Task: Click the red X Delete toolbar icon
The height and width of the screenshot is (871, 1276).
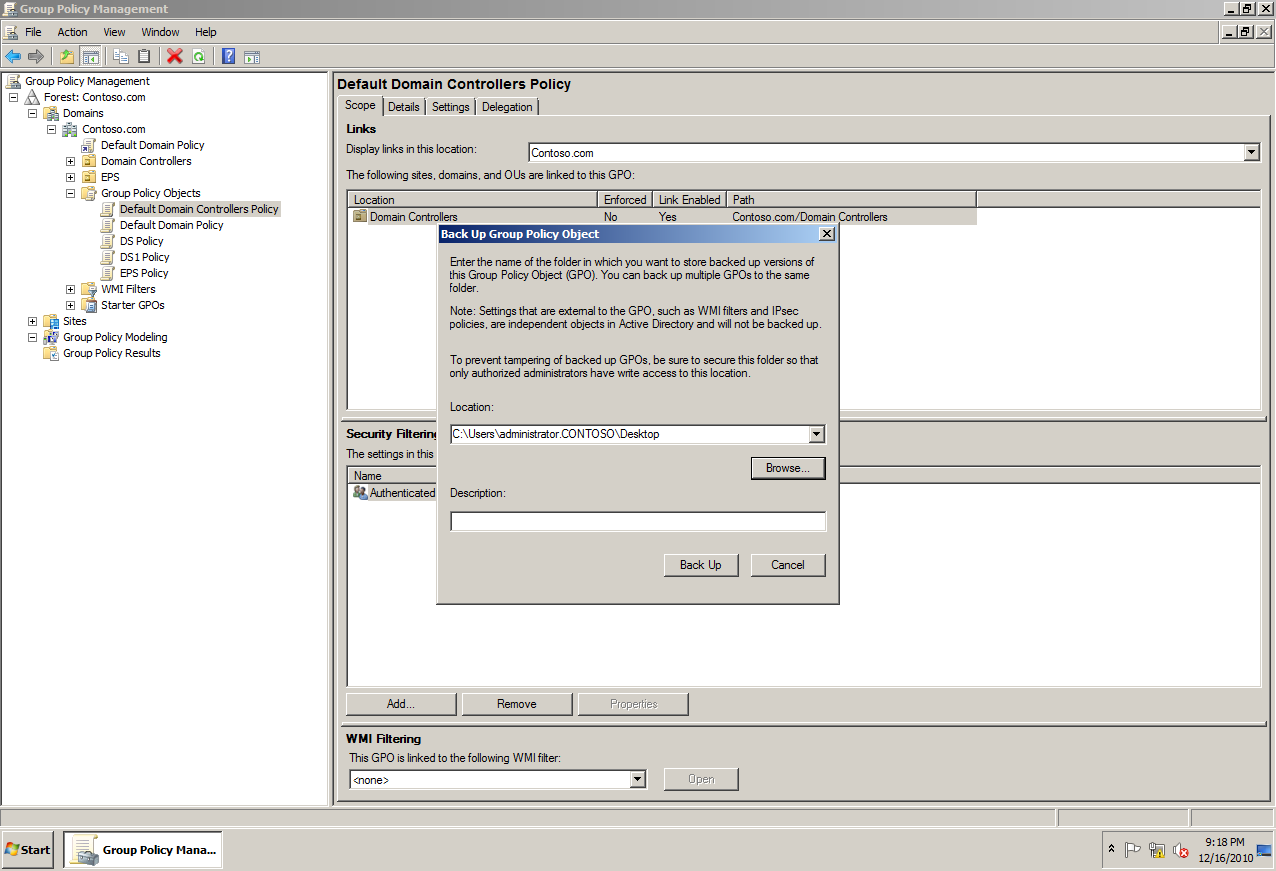Action: click(173, 56)
